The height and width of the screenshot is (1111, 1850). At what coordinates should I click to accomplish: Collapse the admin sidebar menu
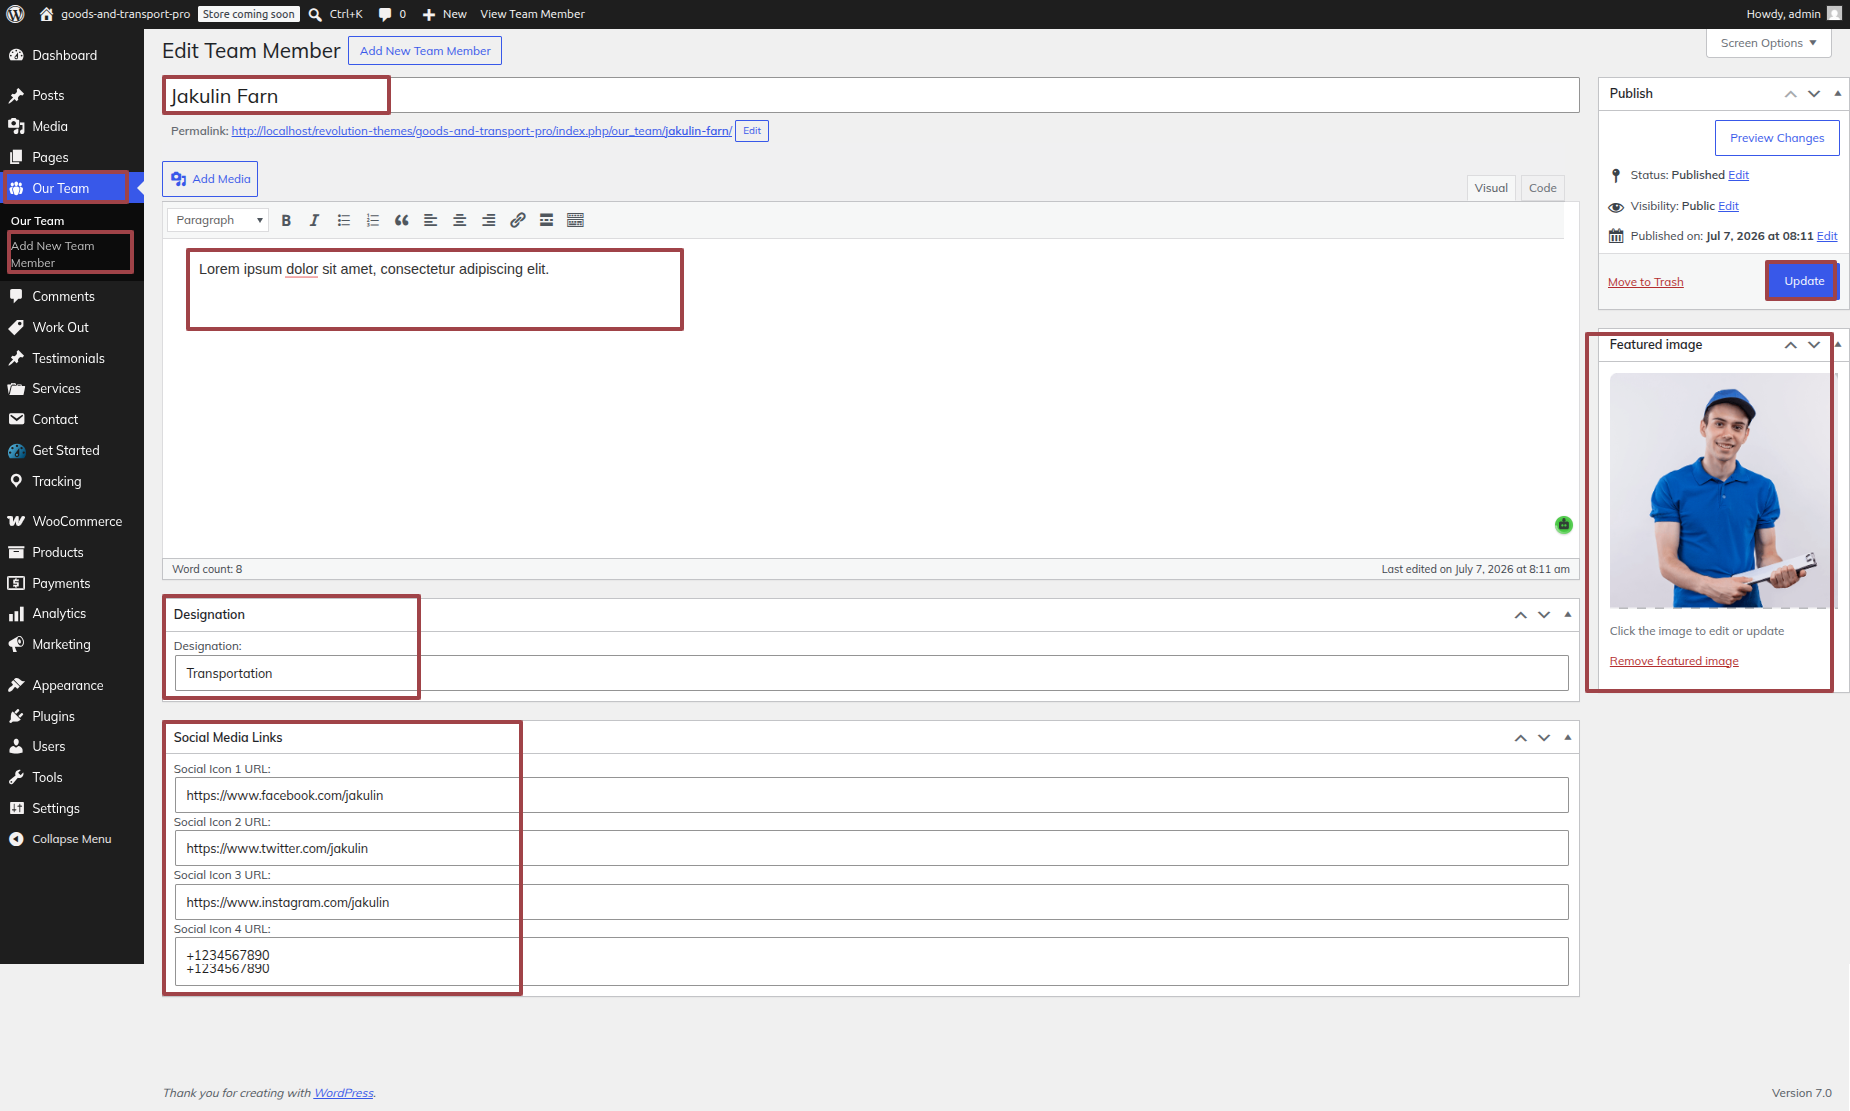[72, 839]
